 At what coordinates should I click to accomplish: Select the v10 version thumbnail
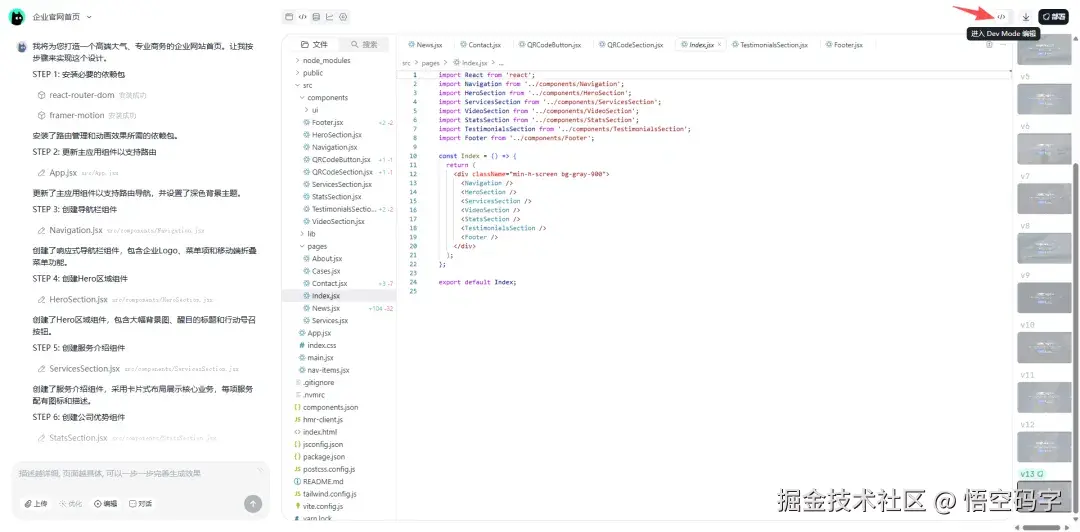pos(1044,347)
